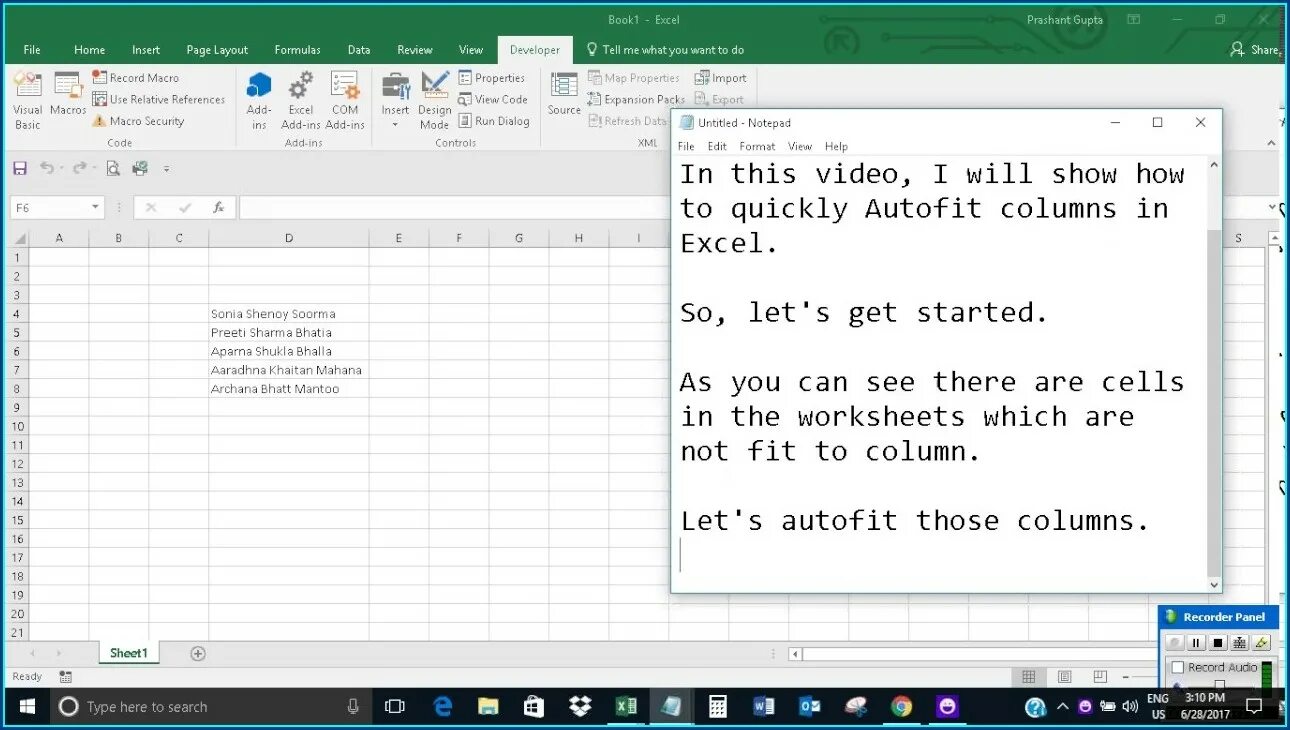This screenshot has width=1290, height=730.
Task: Open Excel Add-ins manager
Action: [301, 101]
